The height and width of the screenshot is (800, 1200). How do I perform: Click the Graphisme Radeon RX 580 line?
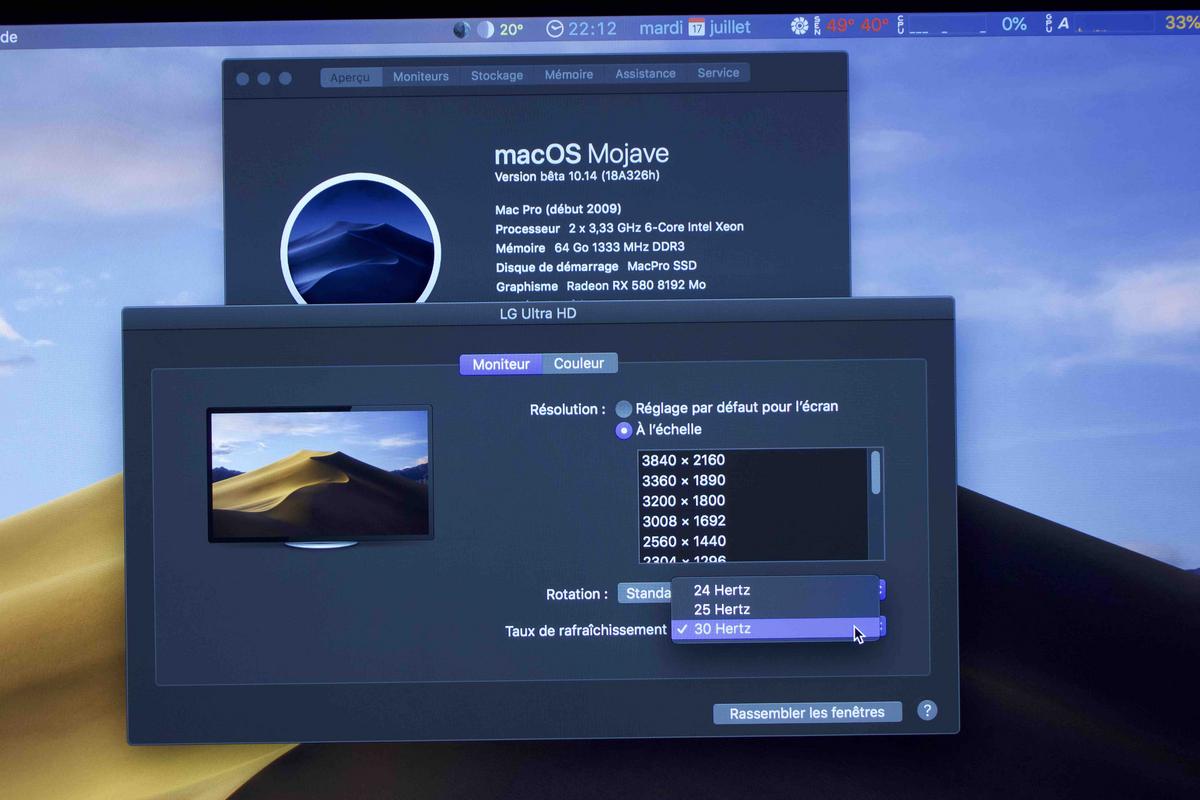601,286
